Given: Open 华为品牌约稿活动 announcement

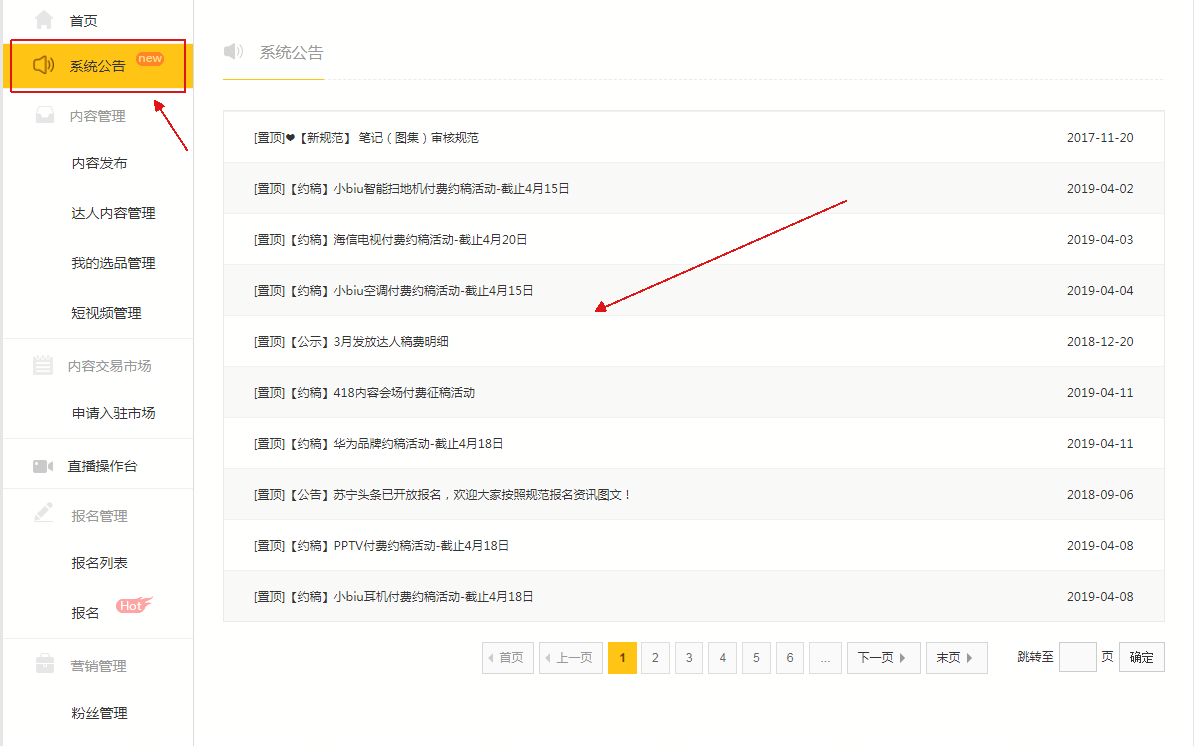Looking at the screenshot, I should coord(378,444).
